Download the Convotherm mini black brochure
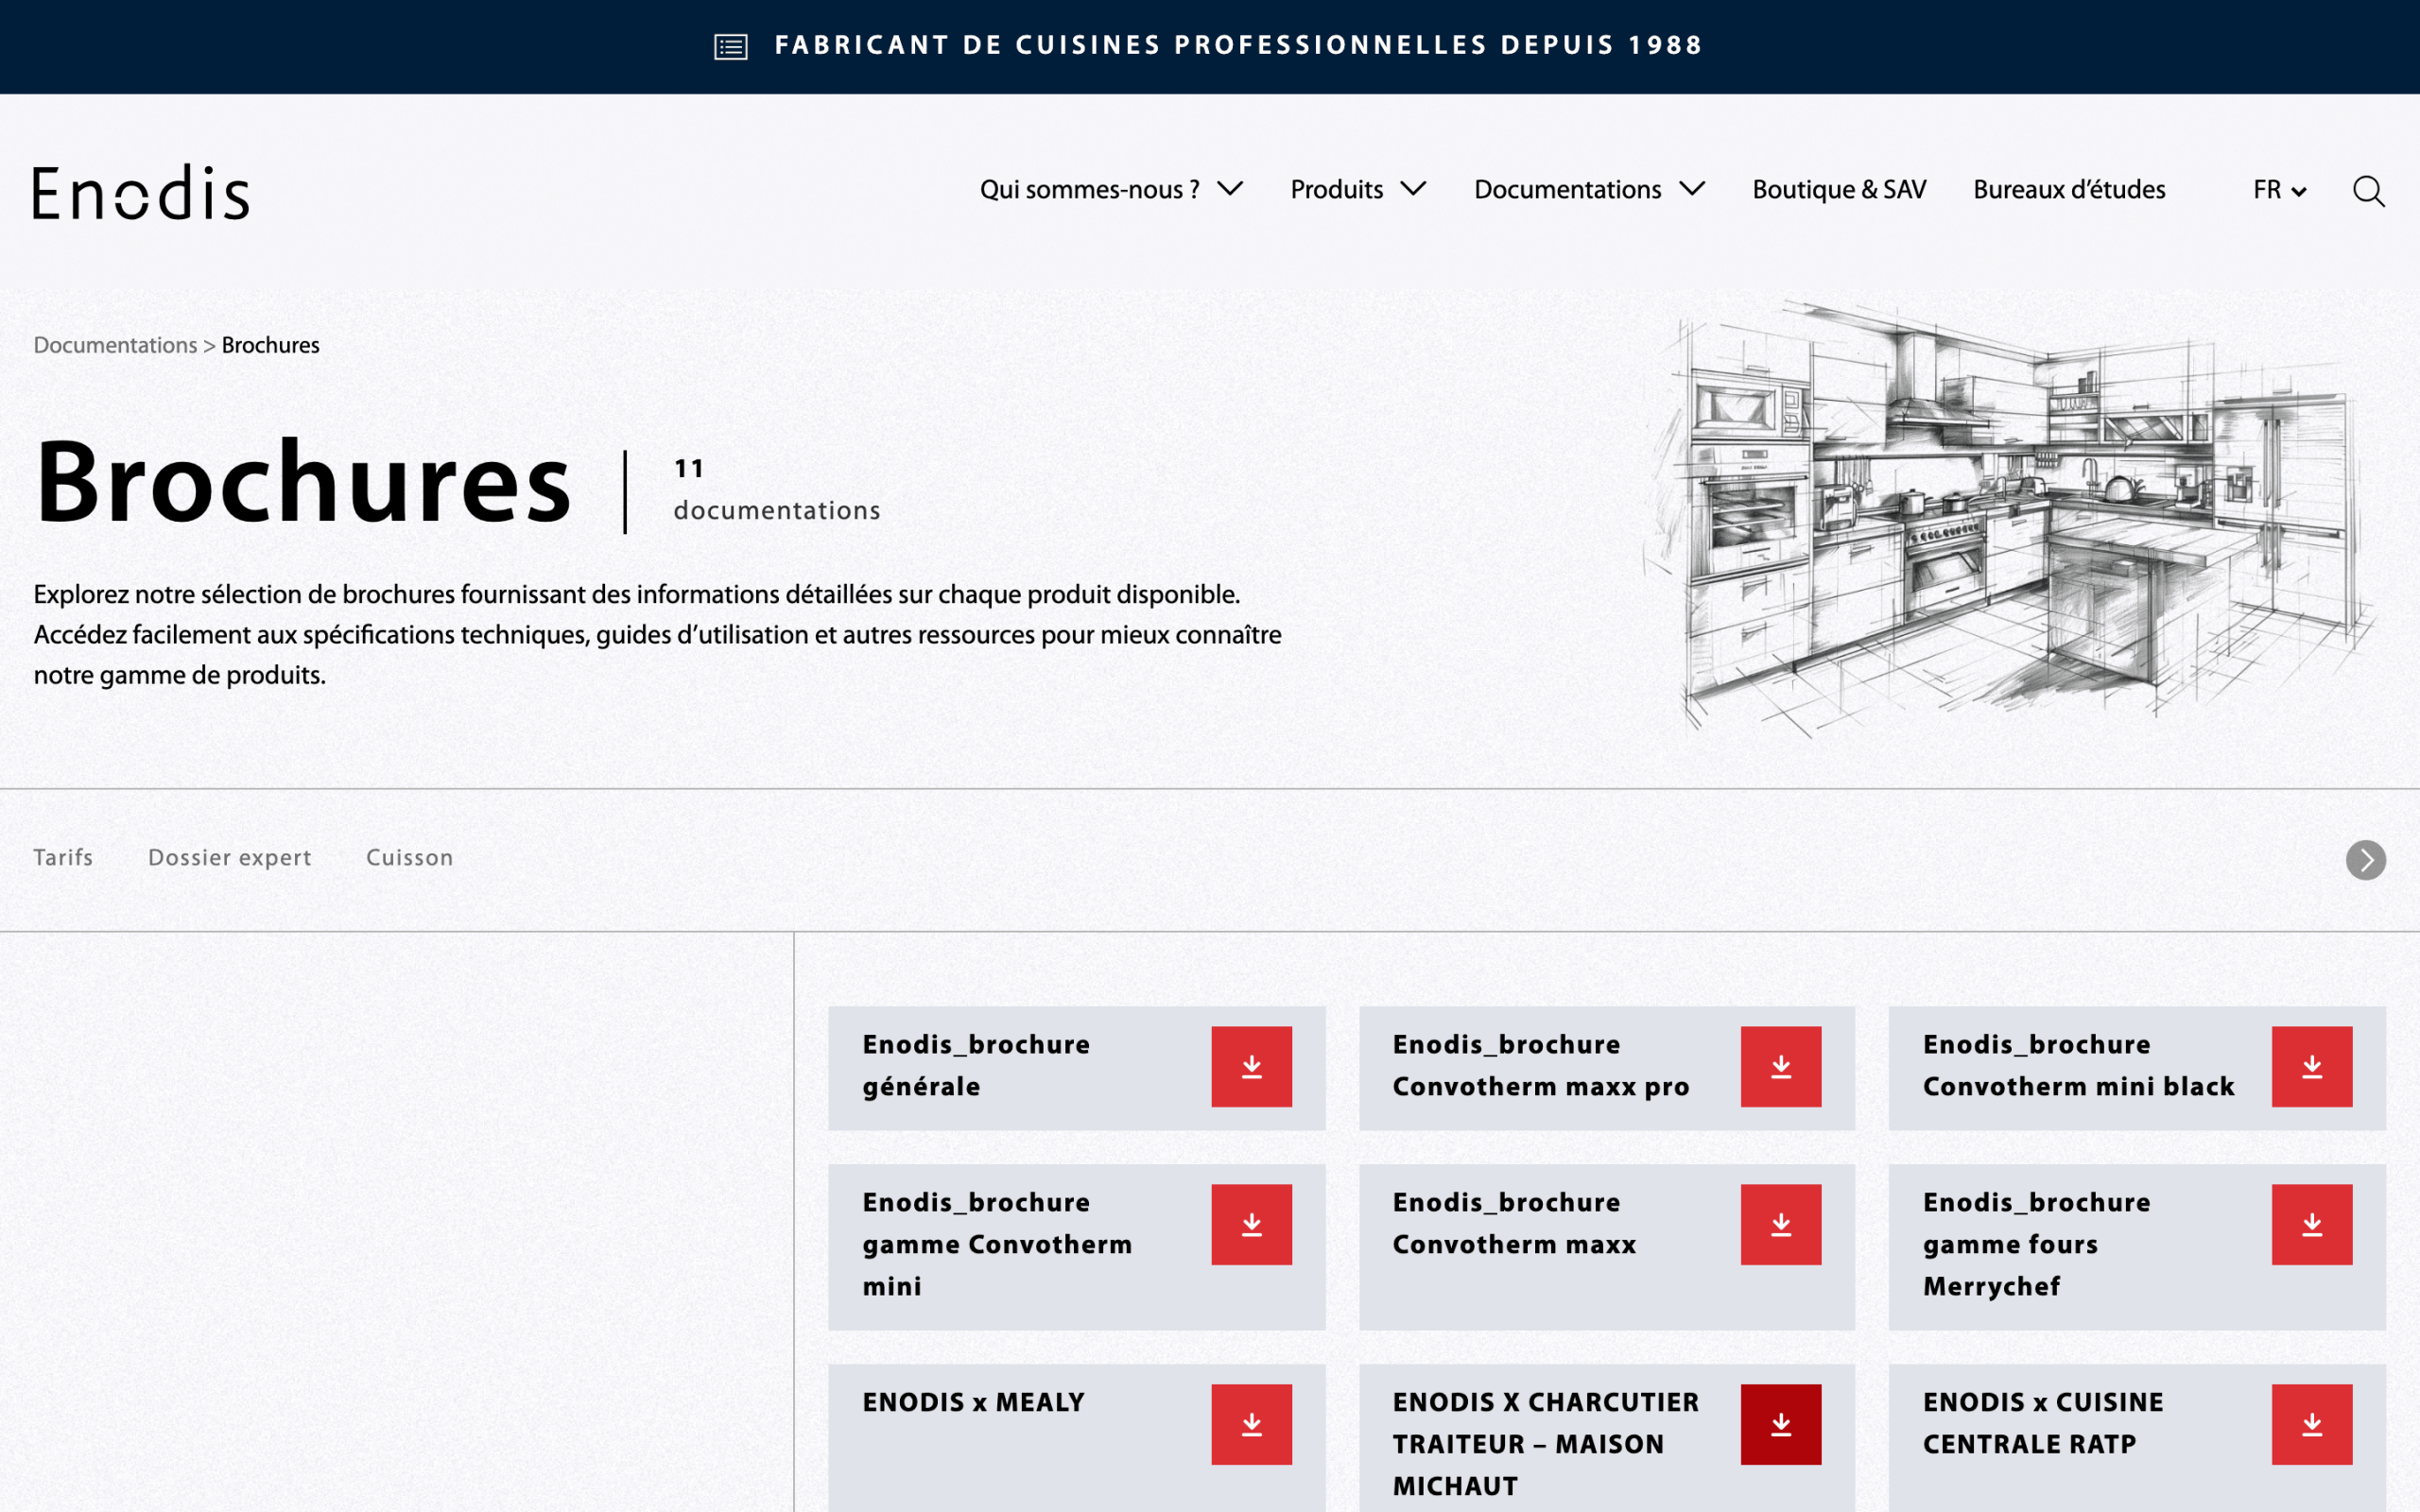Viewport: 2420px width, 1512px height. tap(2312, 1066)
